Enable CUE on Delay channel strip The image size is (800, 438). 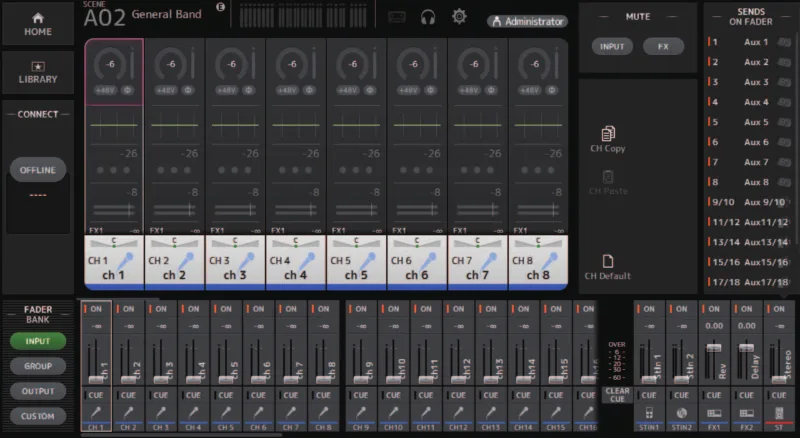[x=746, y=395]
